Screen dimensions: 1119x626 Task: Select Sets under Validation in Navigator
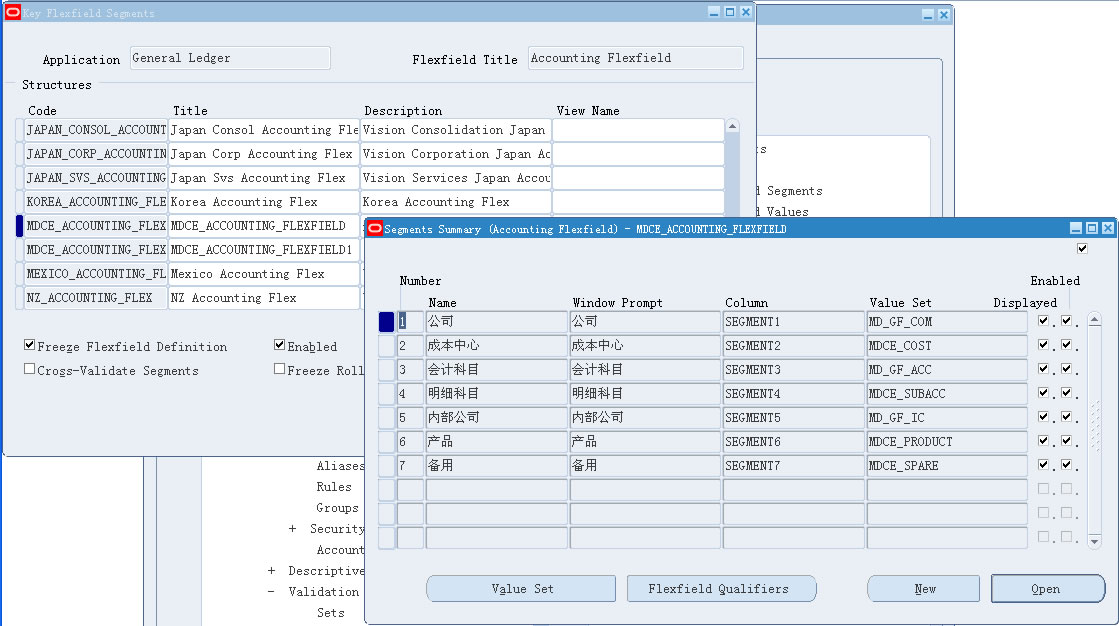(x=330, y=612)
